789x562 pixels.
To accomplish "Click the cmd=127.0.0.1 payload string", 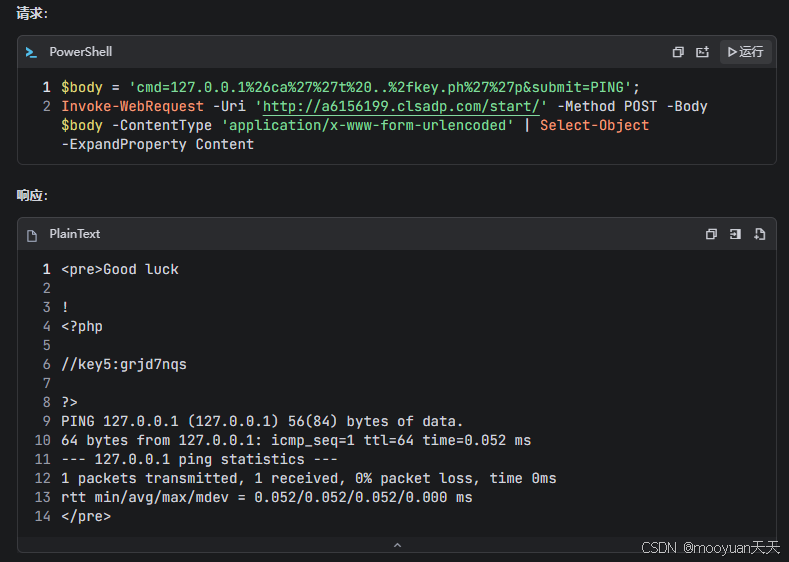I will (x=380, y=88).
